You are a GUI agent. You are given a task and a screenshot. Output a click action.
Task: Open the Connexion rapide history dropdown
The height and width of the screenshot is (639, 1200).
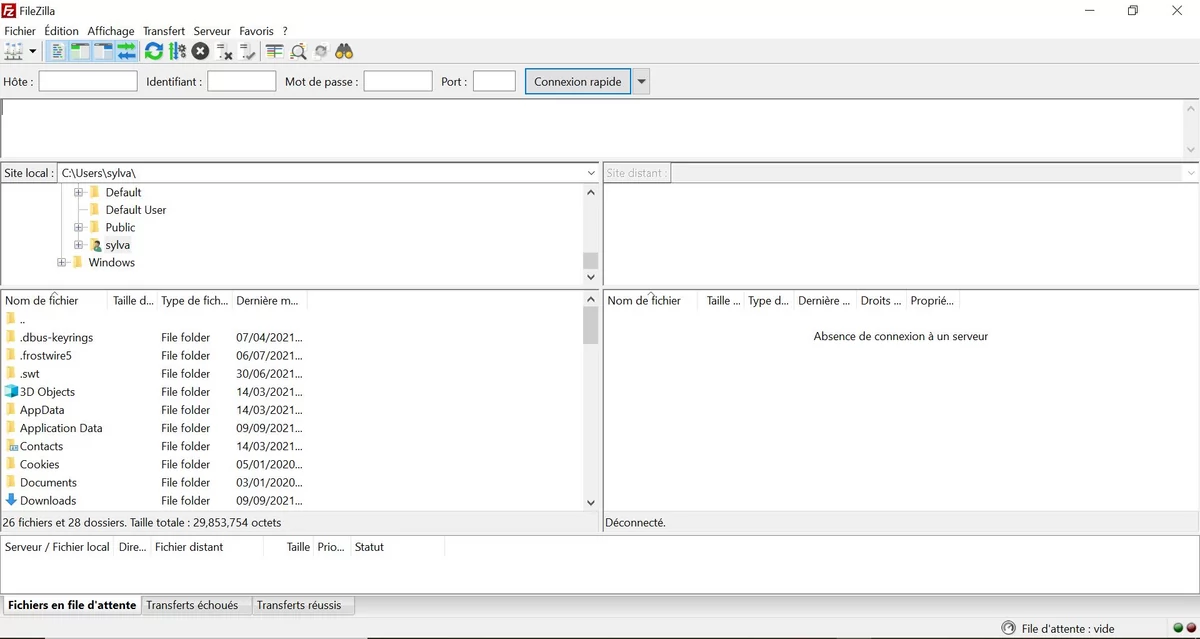pos(641,81)
